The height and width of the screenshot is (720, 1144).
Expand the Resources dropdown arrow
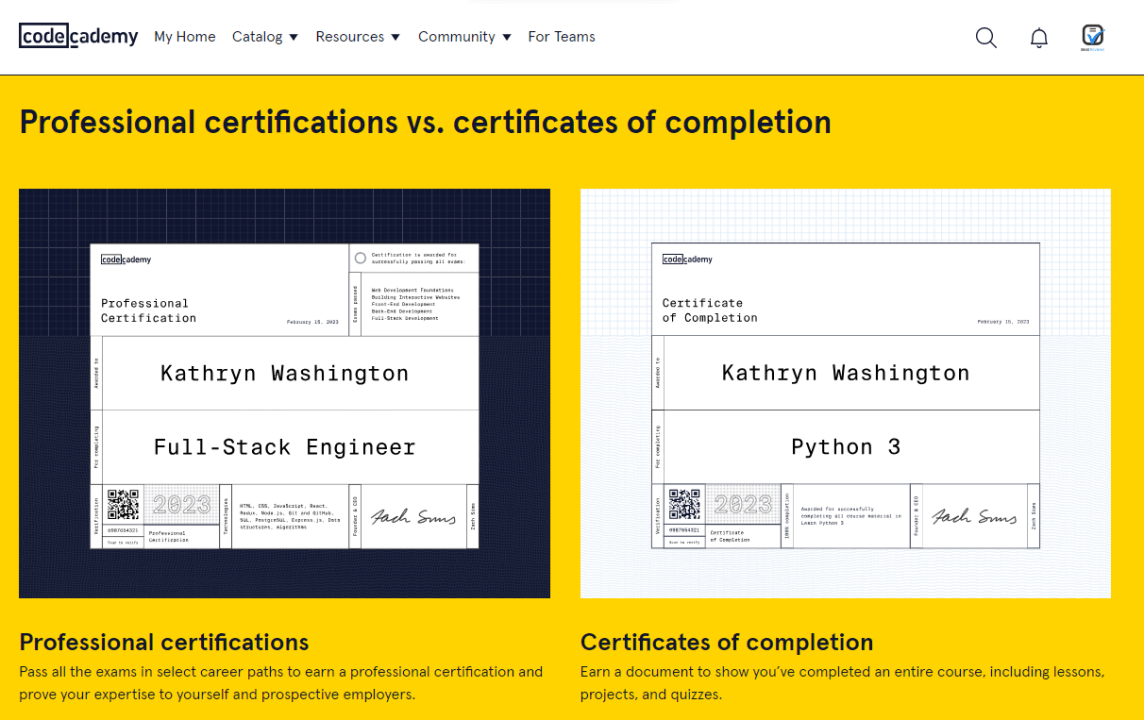pos(395,37)
